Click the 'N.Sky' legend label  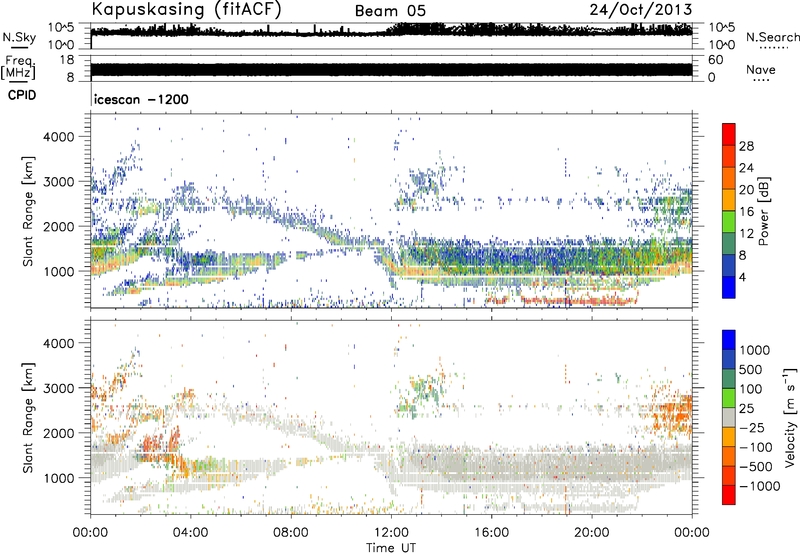pyautogui.click(x=19, y=37)
